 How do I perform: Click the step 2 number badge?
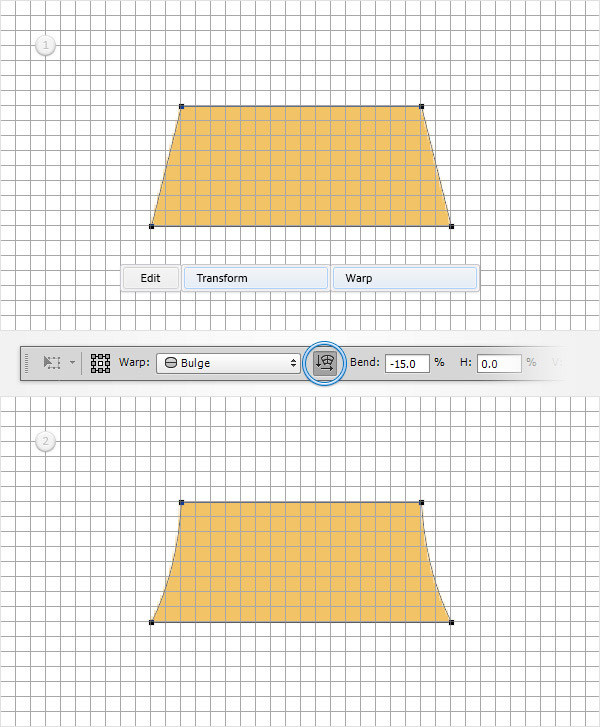point(45,441)
